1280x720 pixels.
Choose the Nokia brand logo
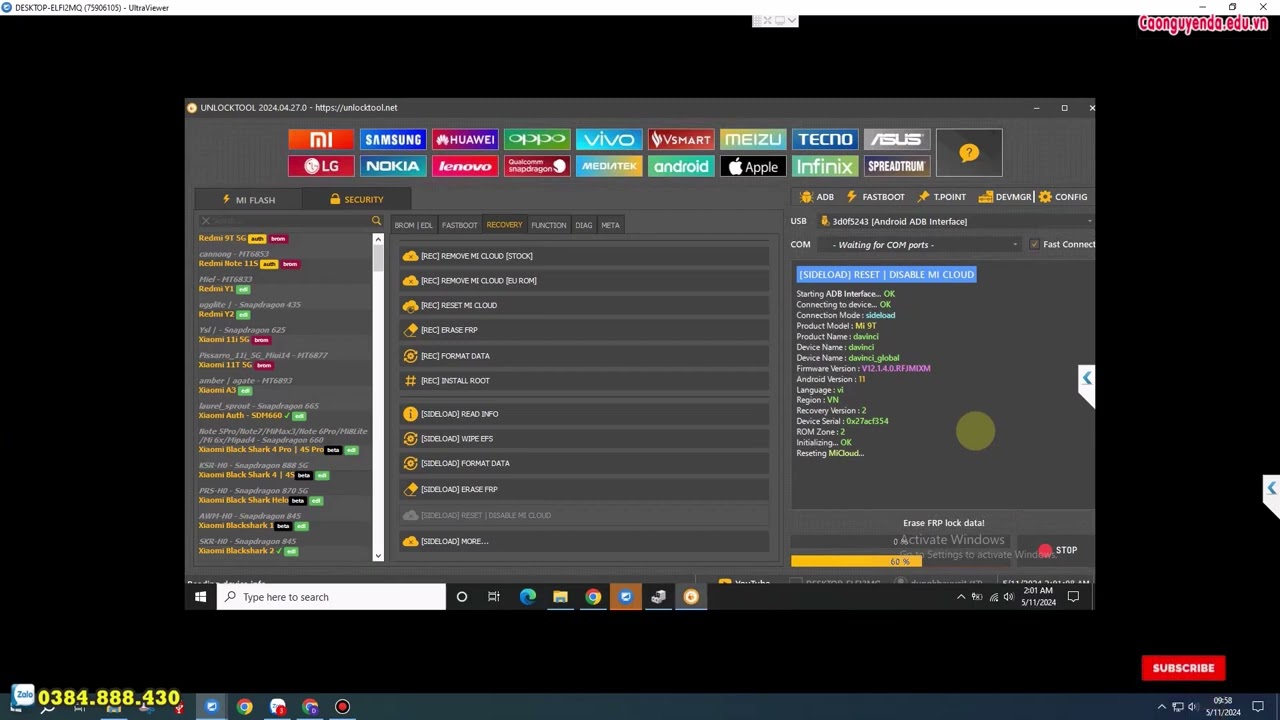tap(393, 167)
